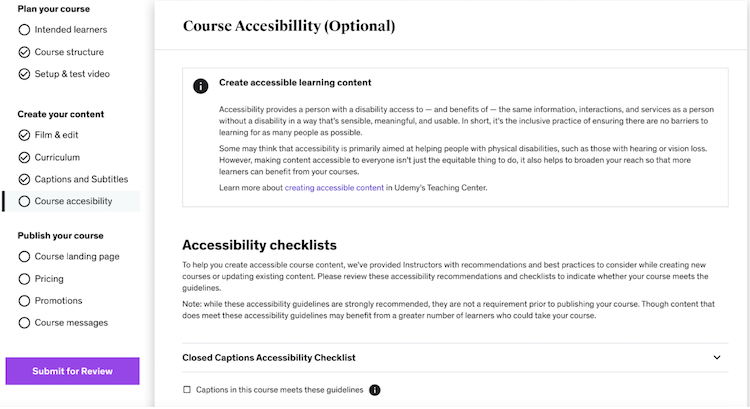The image size is (750, 409).
Task: Click the info icon beside Create accessible learning content
Action: pos(201,86)
